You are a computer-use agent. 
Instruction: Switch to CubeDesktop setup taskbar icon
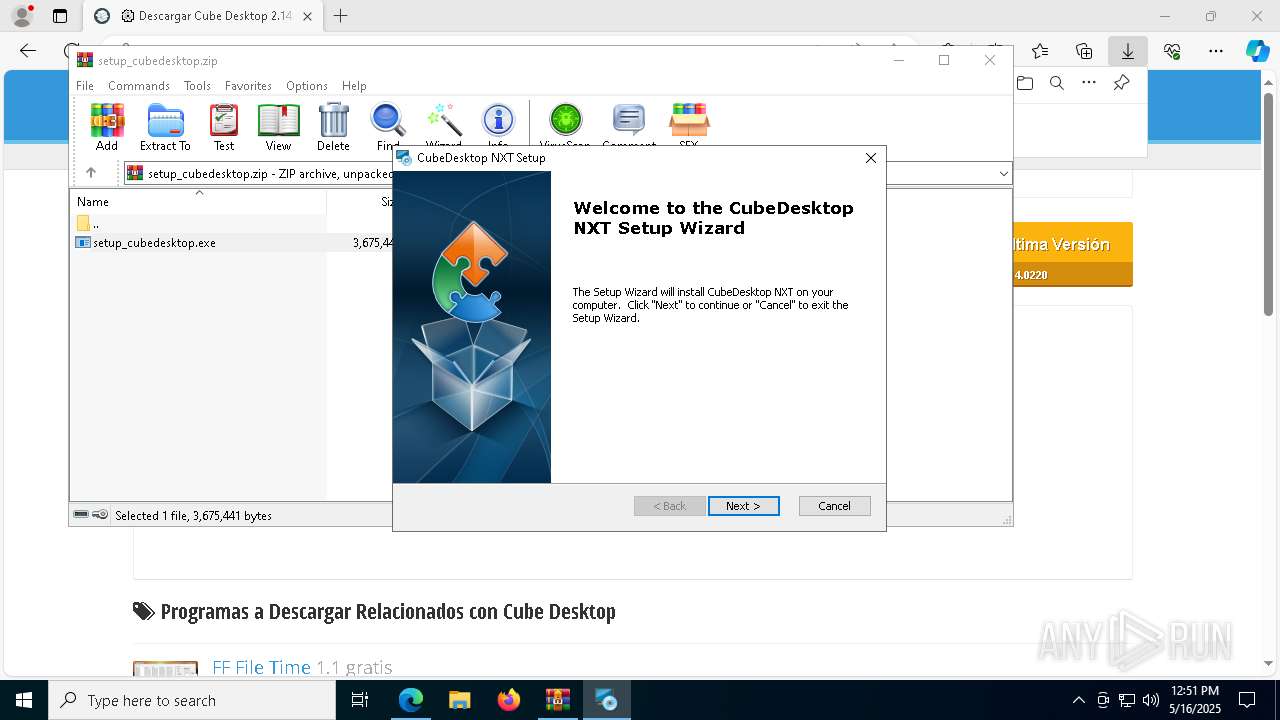tap(607, 700)
